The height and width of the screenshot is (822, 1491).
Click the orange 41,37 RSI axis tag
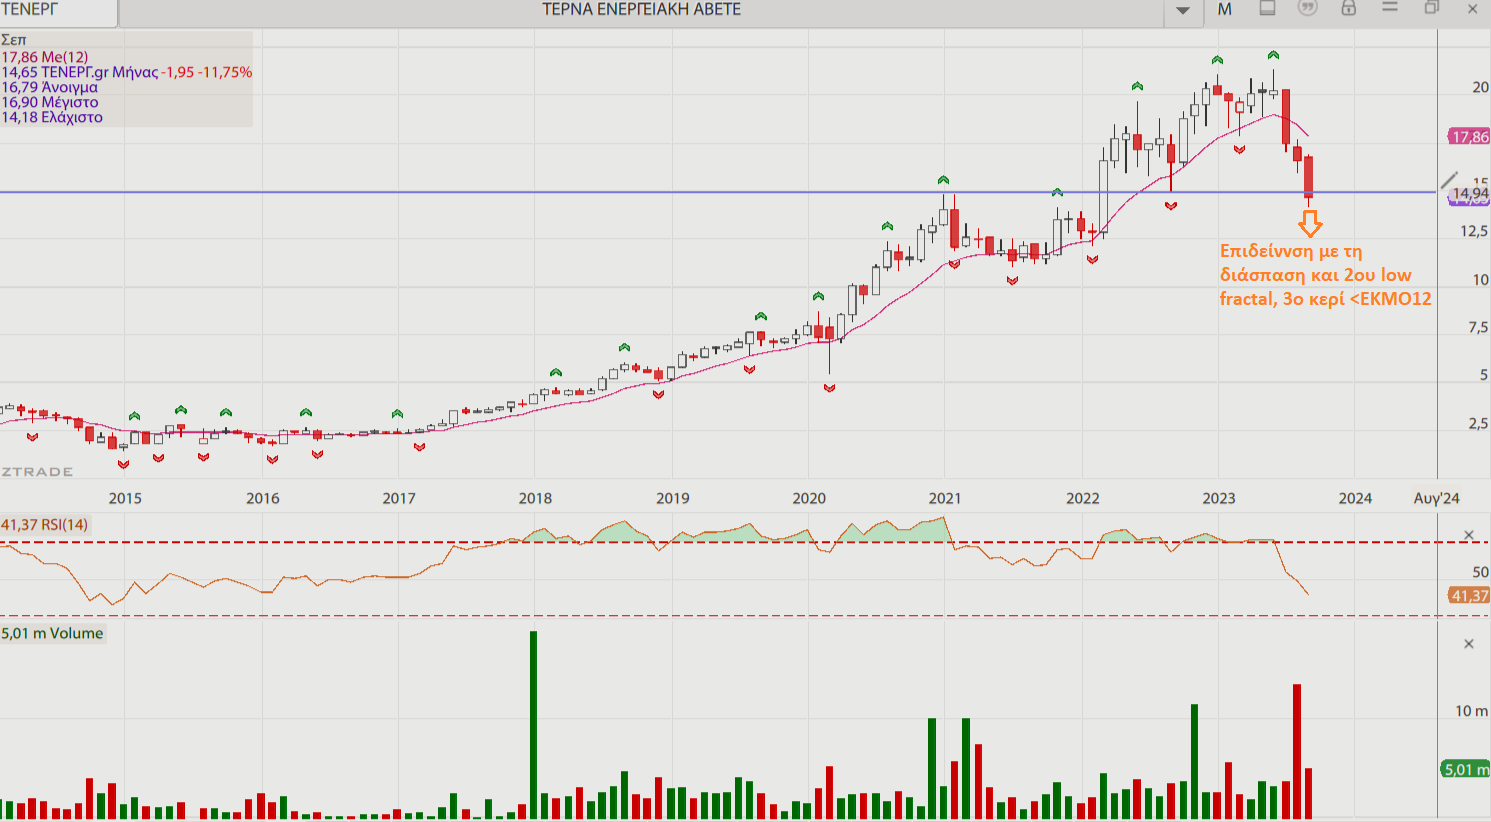[1469, 596]
